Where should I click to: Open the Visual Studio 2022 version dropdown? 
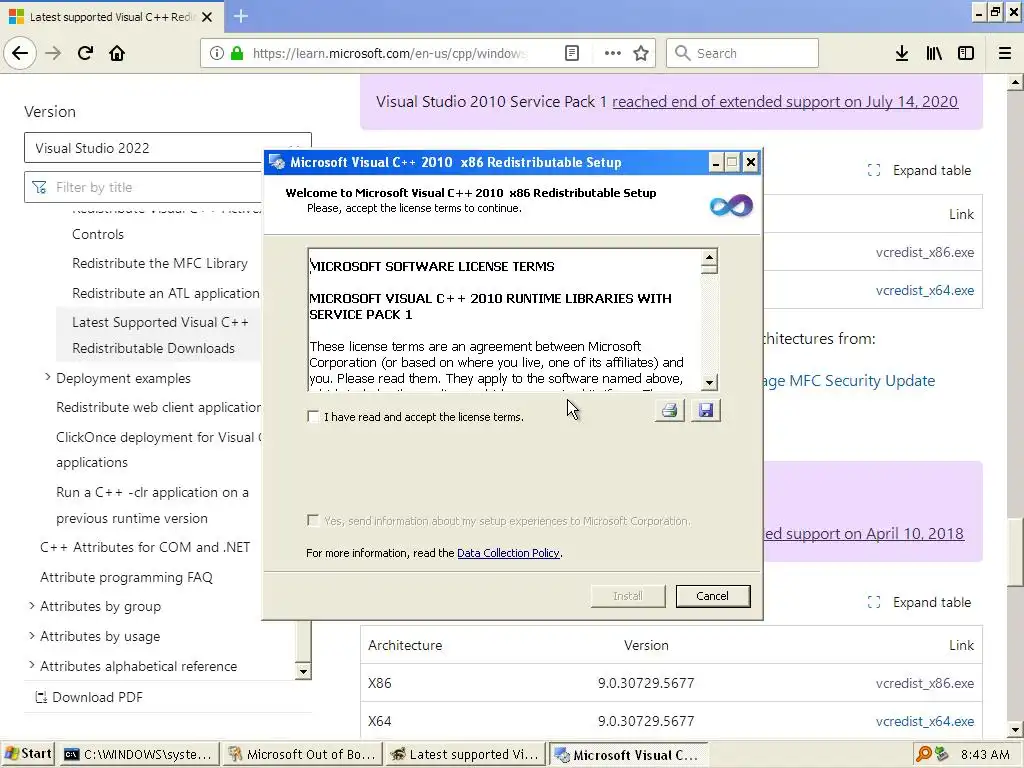pyautogui.click(x=167, y=148)
